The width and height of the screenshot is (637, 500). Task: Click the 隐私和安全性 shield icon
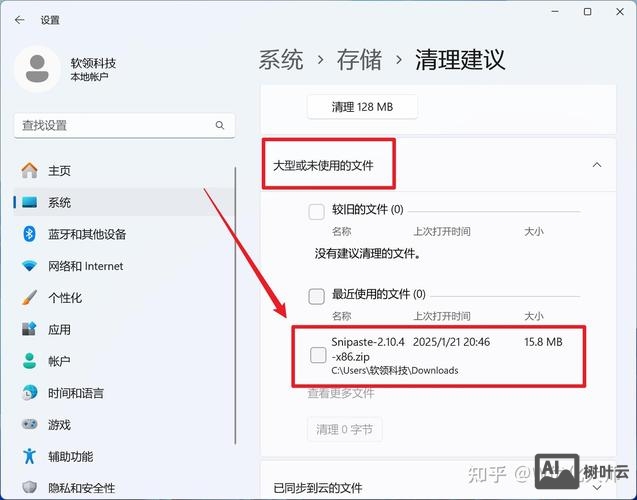[x=29, y=487]
